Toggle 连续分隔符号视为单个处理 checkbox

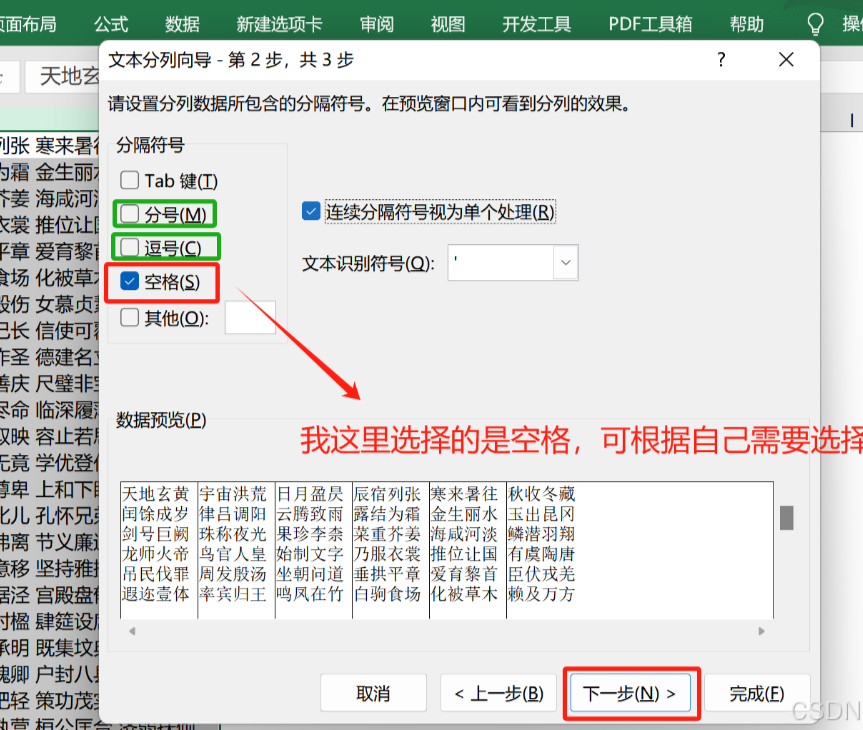tap(311, 211)
